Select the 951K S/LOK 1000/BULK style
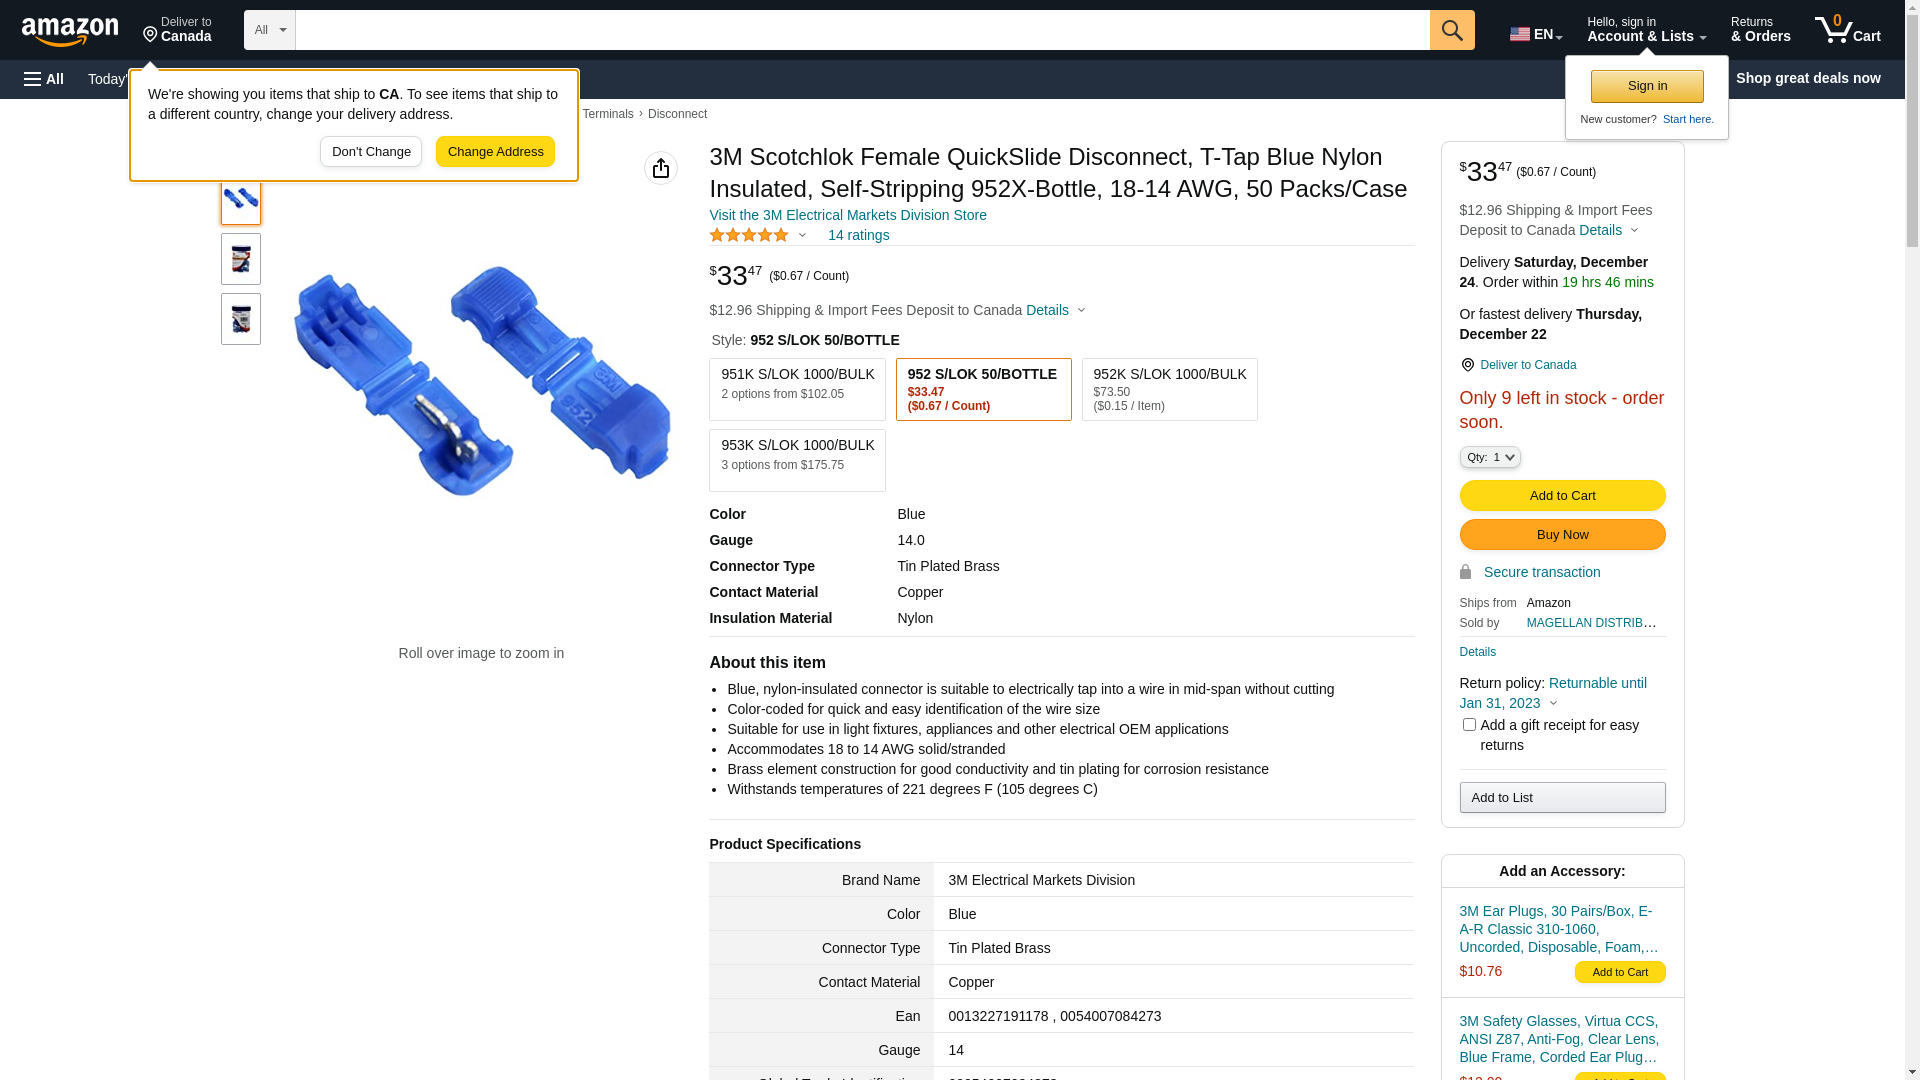This screenshot has width=1920, height=1080. click(x=797, y=389)
